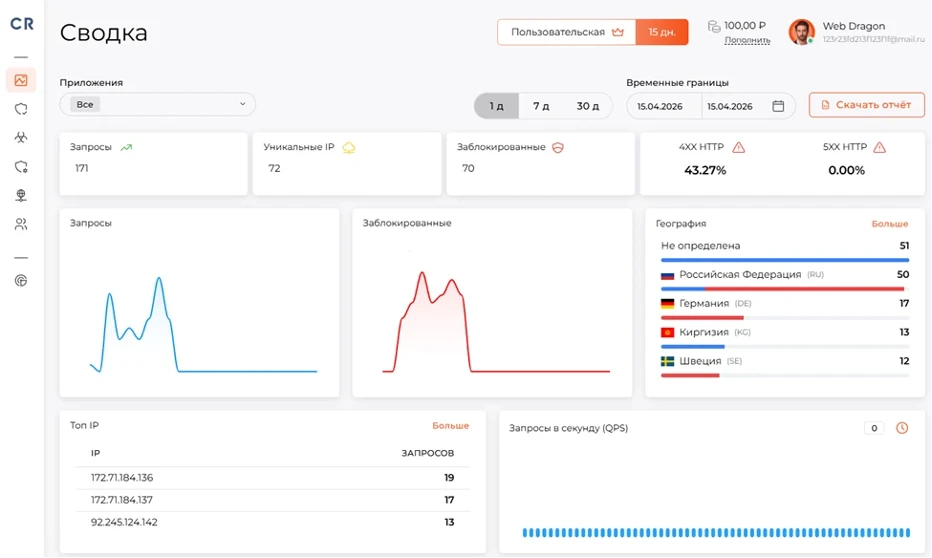Click the Скачать отчёт button
Screen dimensions: 932x558
[x=867, y=105]
